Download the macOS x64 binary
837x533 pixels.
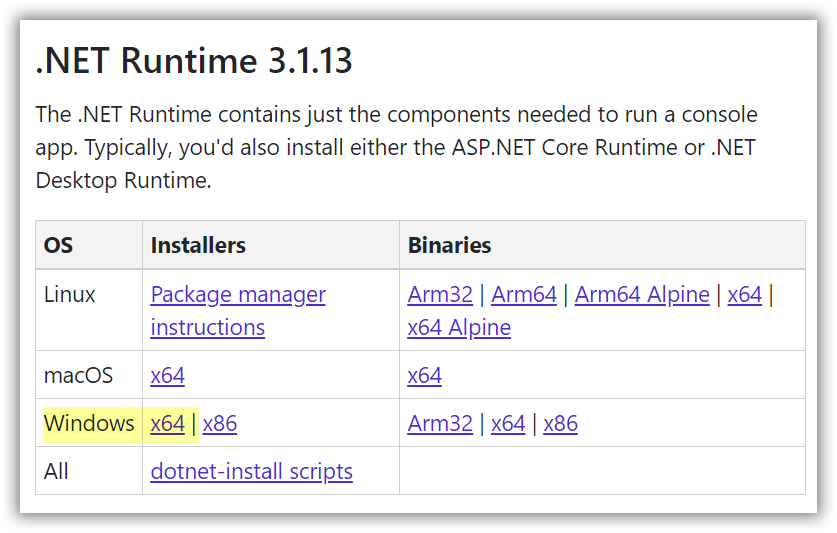424,375
